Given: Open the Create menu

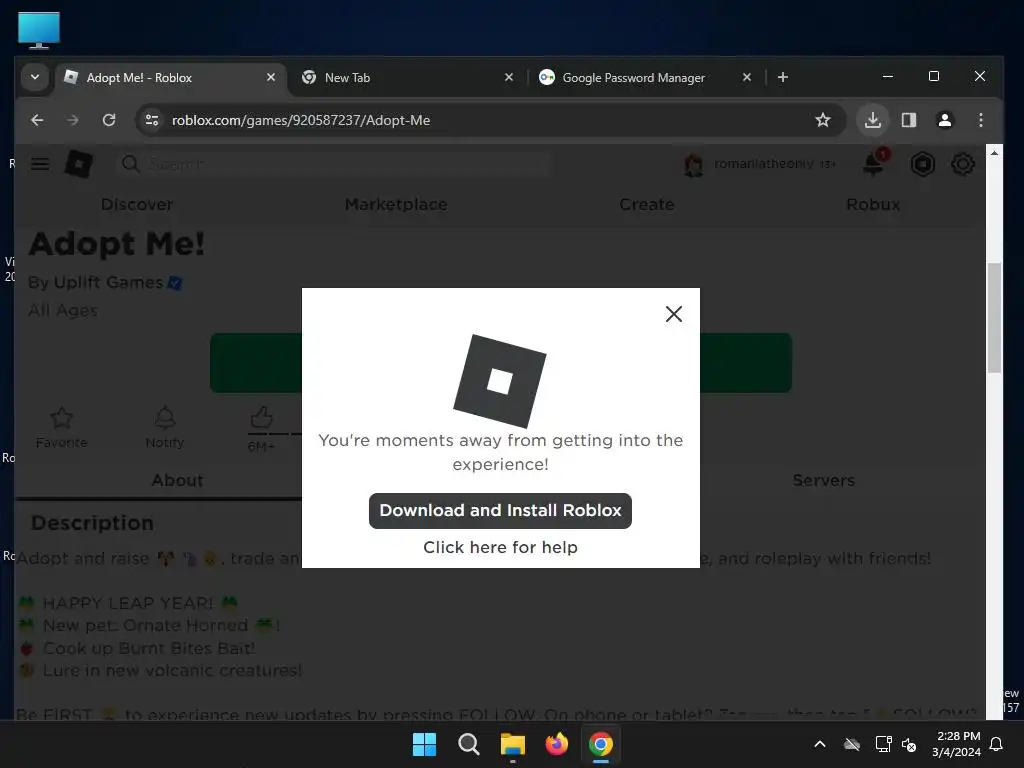Looking at the screenshot, I should click(647, 204).
